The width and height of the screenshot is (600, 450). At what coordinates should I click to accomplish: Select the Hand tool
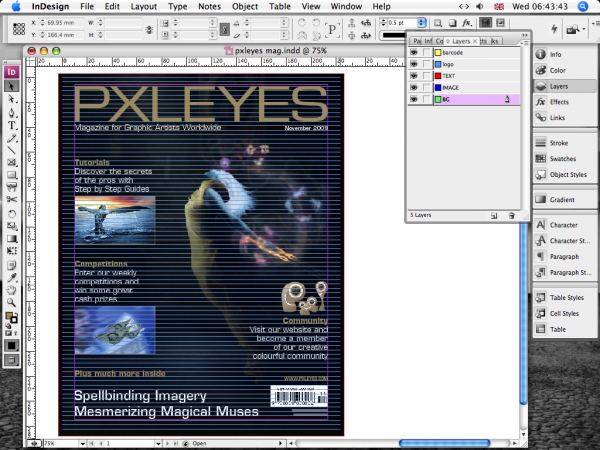(11, 290)
